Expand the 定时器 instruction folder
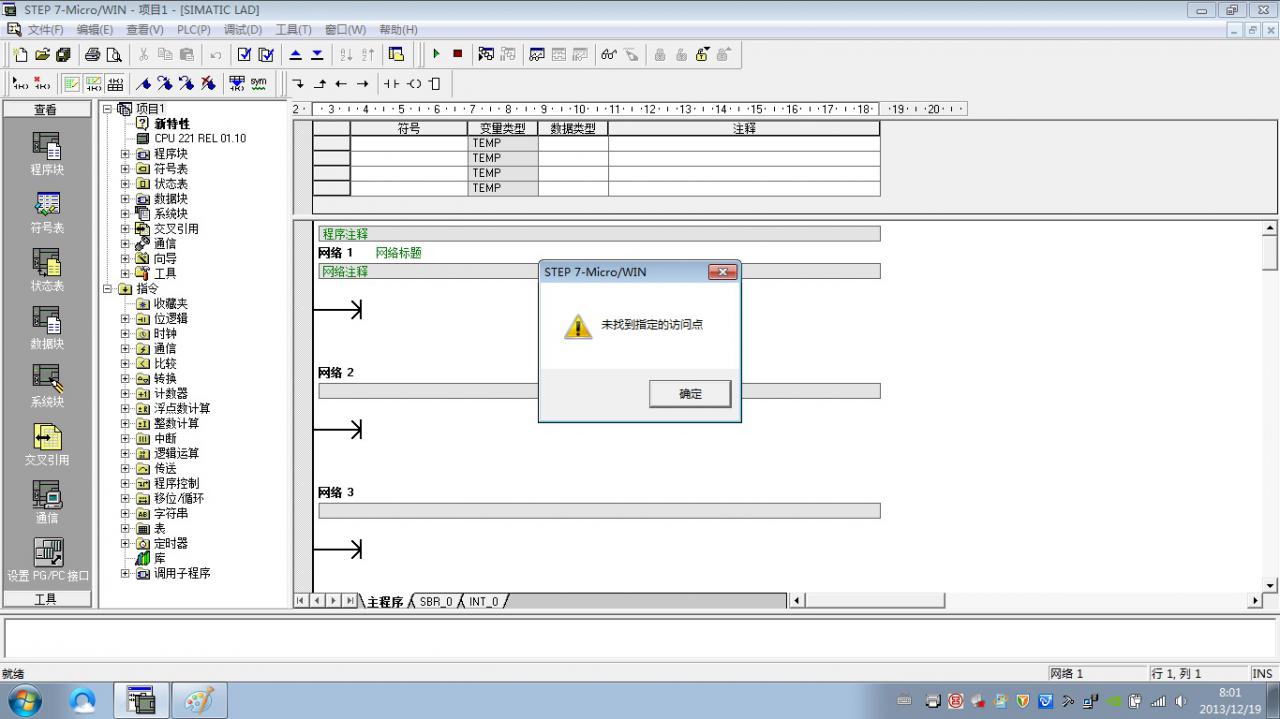Screen dimensions: 1280x719 point(125,544)
